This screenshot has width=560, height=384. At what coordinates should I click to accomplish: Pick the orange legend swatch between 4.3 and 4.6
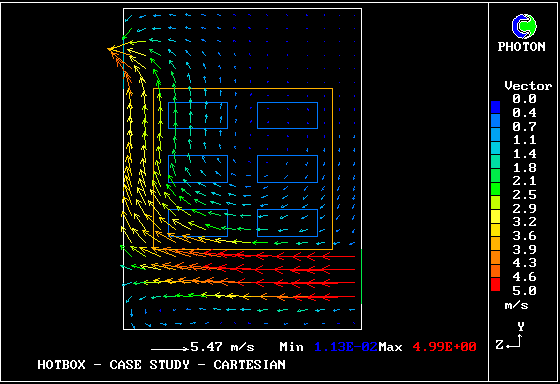click(495, 271)
